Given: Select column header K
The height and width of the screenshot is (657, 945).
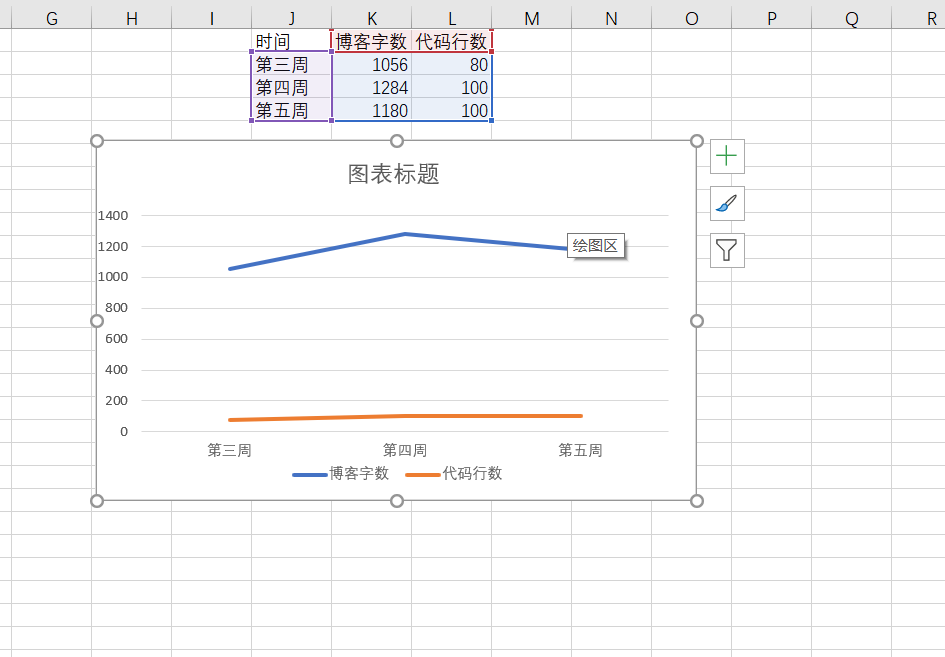Looking at the screenshot, I should [x=372, y=19].
